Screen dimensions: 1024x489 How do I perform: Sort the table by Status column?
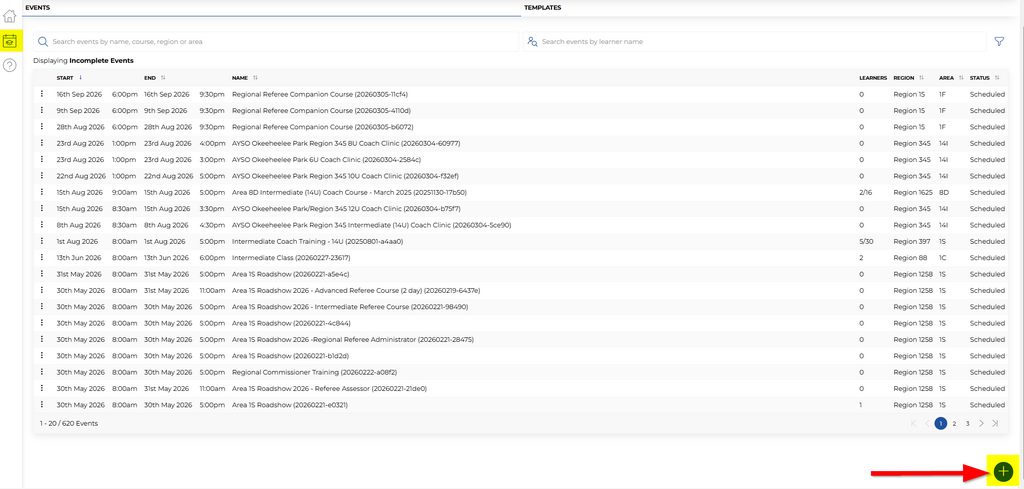(981, 77)
